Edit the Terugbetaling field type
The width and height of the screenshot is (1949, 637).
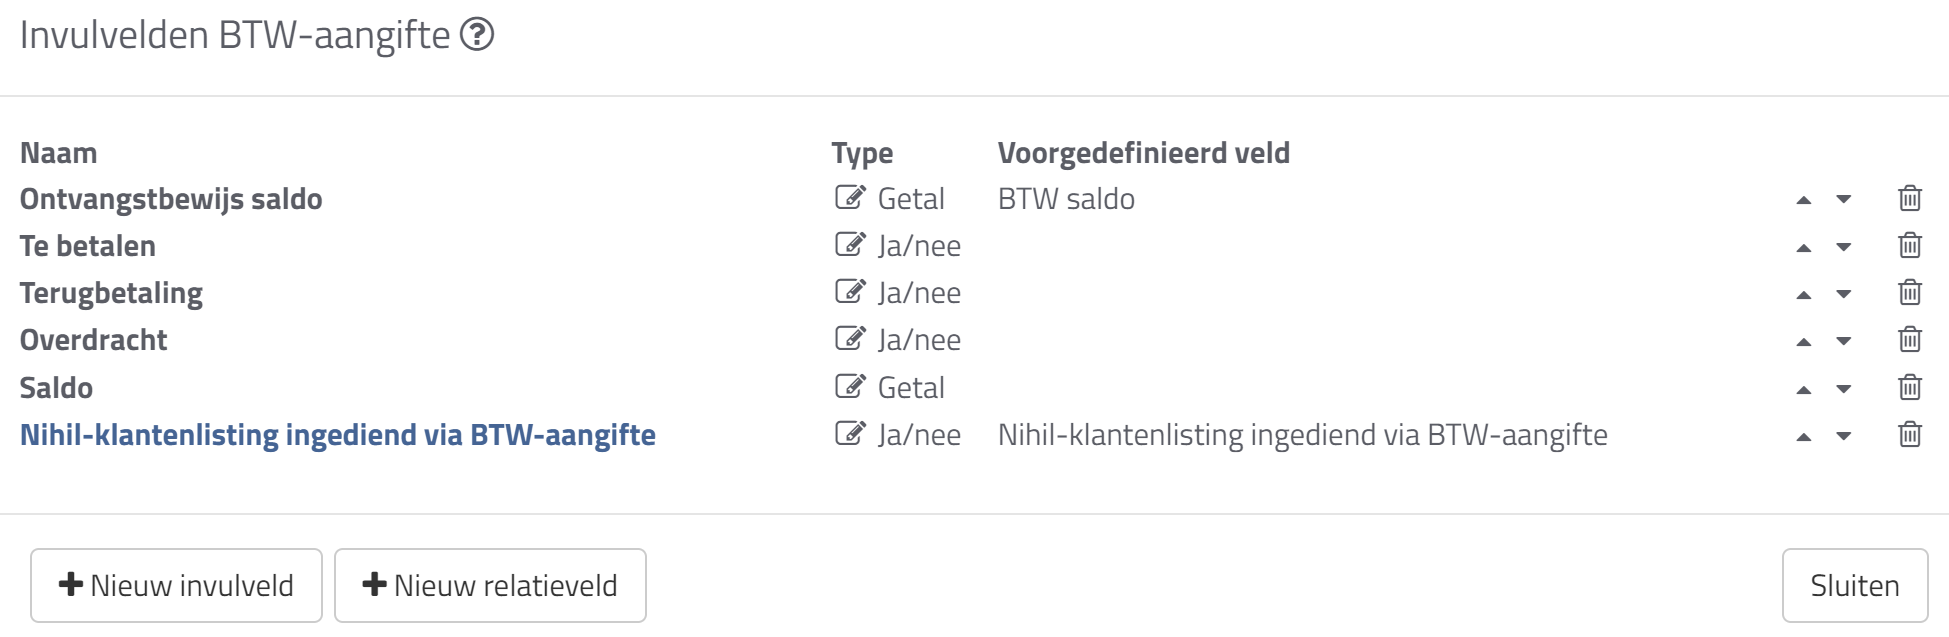pyautogui.click(x=850, y=291)
